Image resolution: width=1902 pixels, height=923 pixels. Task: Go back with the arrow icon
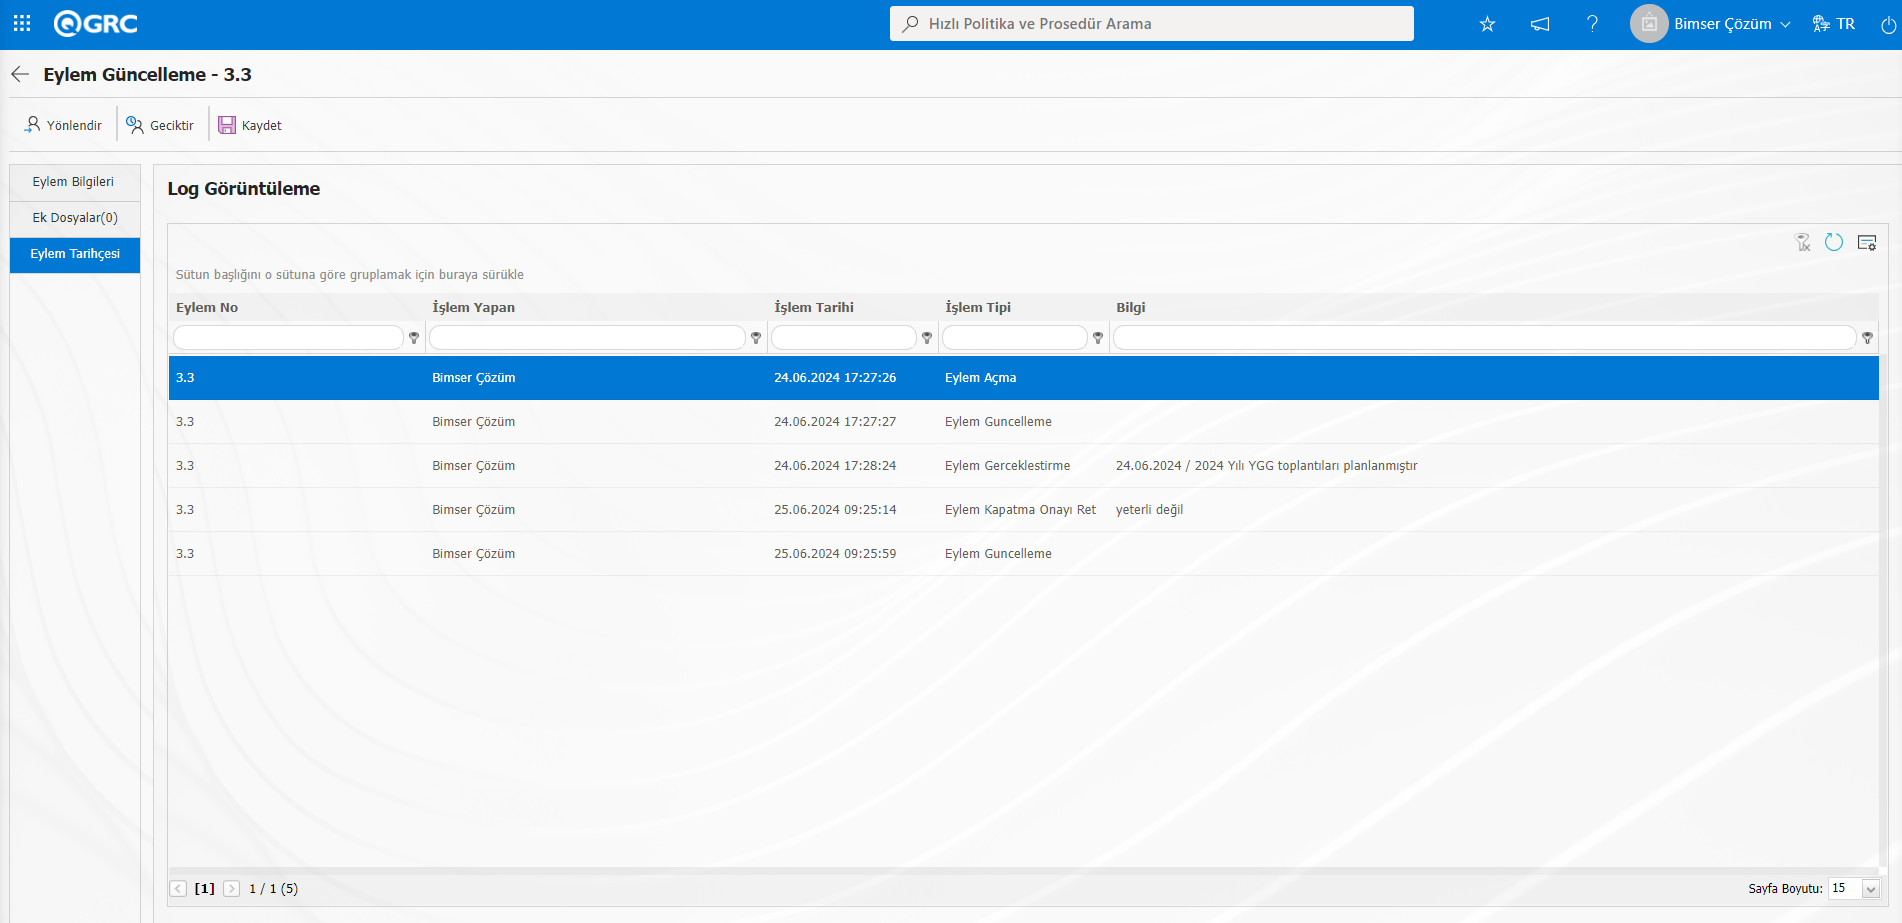click(20, 74)
